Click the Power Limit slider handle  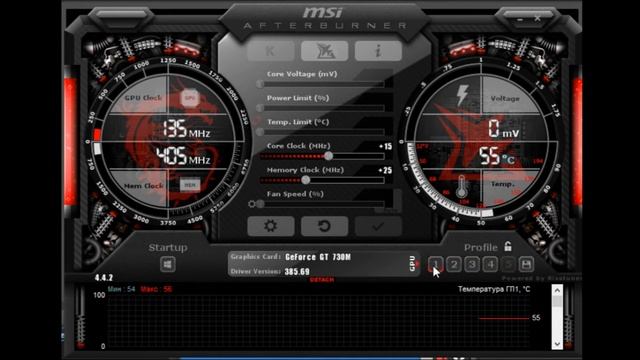[x=260, y=108]
